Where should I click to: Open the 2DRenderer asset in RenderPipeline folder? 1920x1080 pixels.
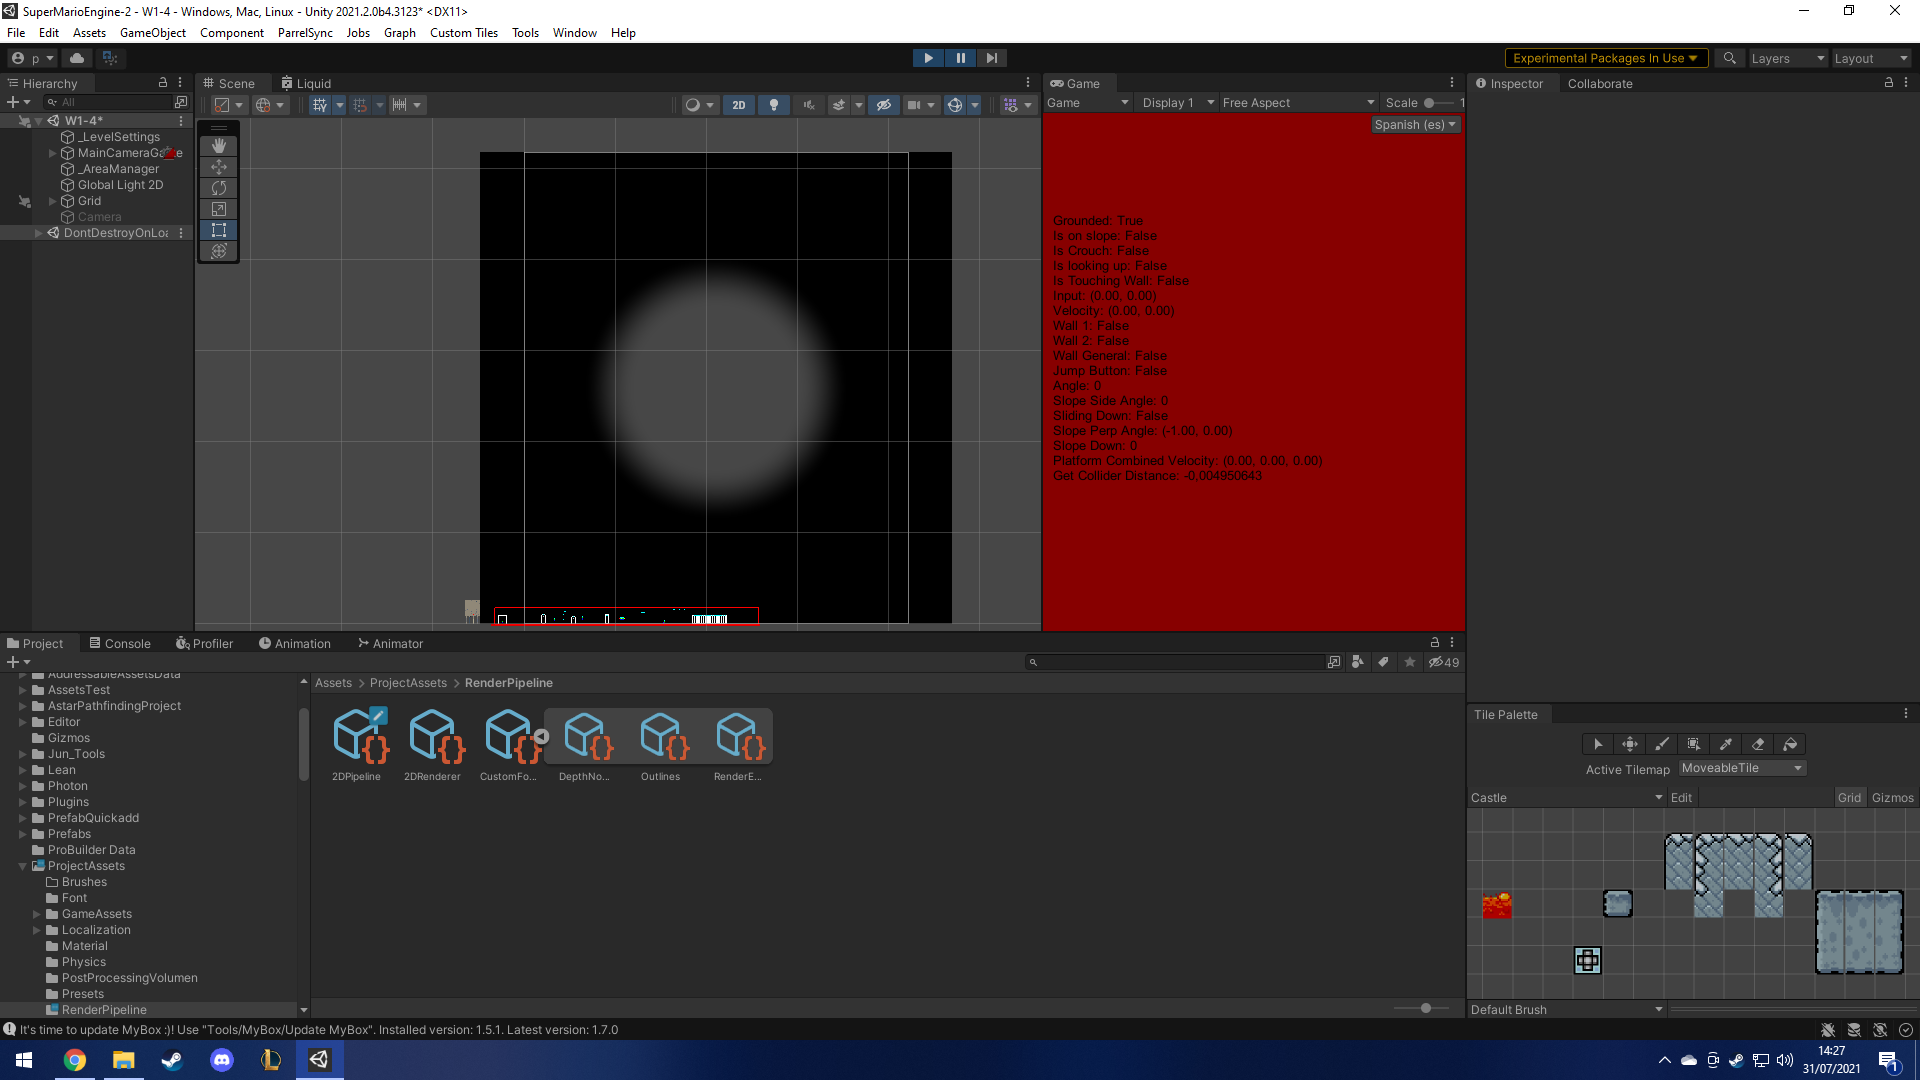[433, 740]
